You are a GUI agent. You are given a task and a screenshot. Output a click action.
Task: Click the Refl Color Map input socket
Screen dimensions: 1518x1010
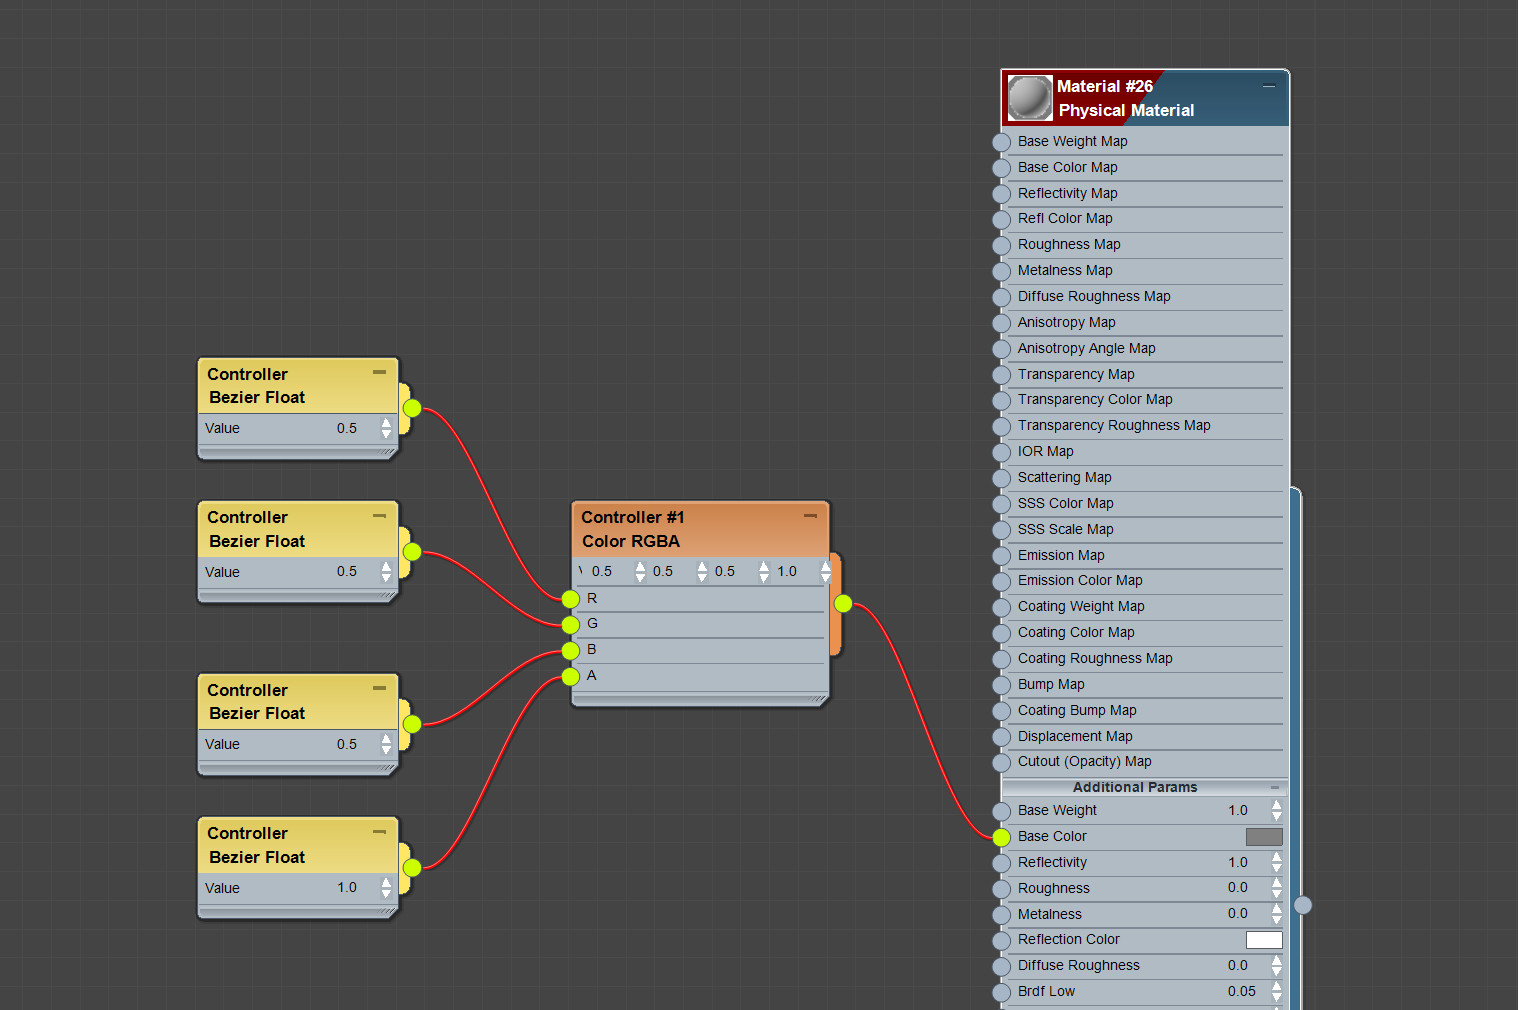(1002, 219)
